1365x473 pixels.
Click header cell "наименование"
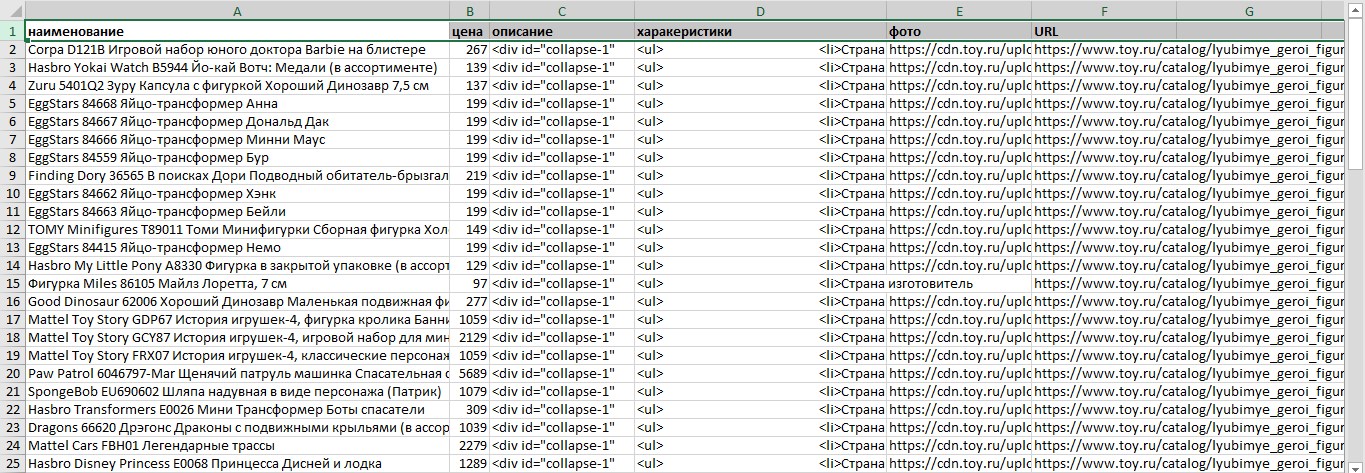[237, 31]
